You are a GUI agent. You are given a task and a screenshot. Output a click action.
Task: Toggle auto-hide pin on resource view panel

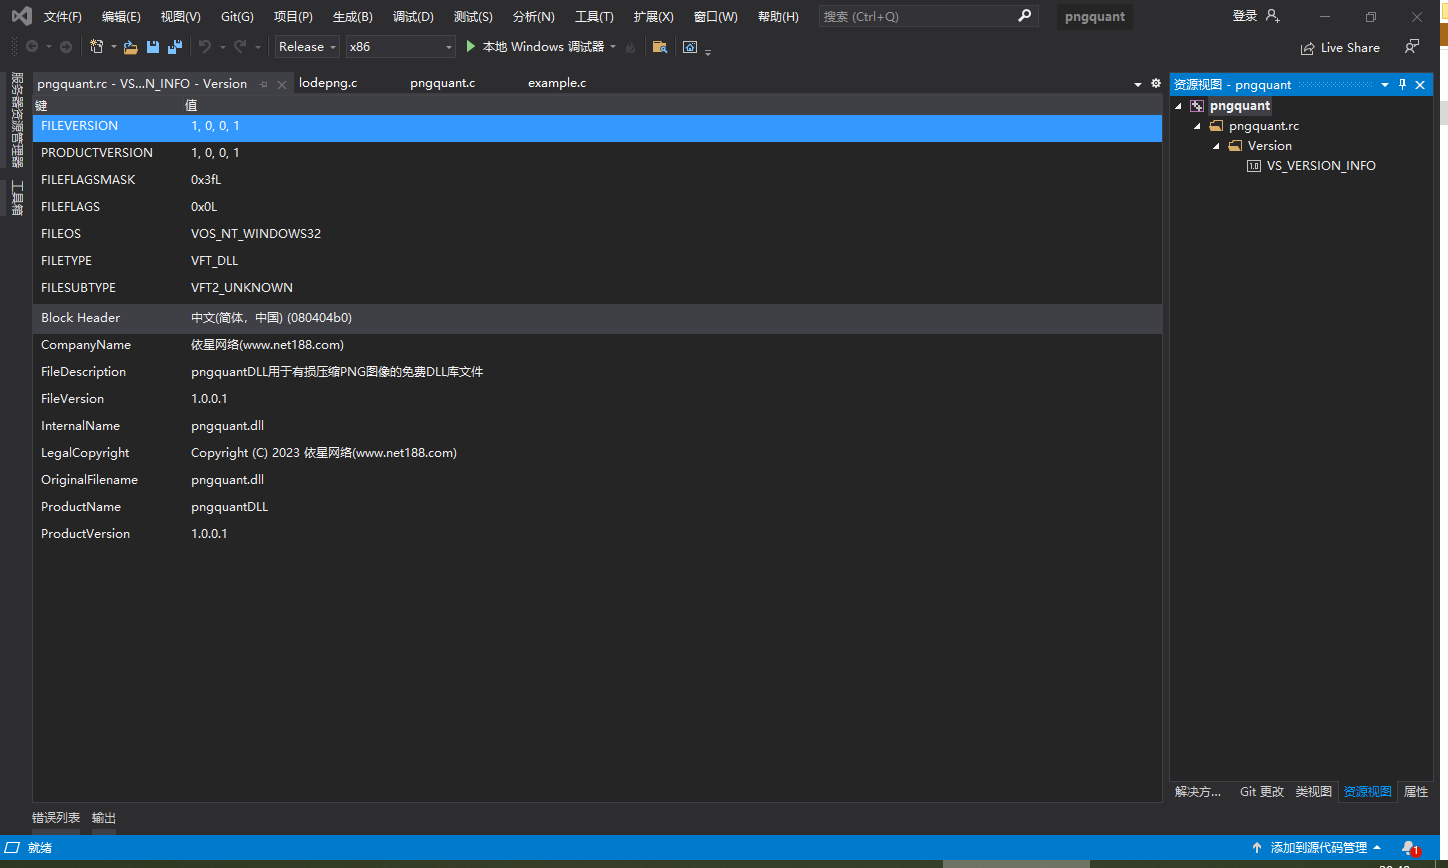tap(1402, 85)
